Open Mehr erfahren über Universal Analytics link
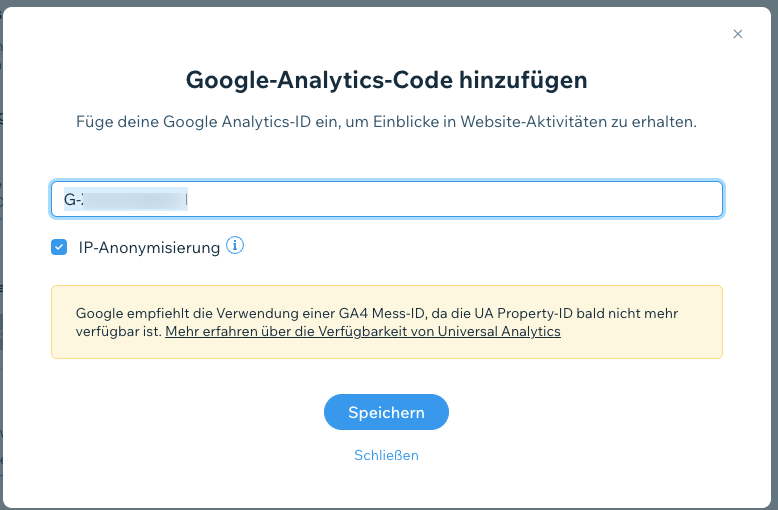Image resolution: width=778 pixels, height=510 pixels. (x=363, y=331)
